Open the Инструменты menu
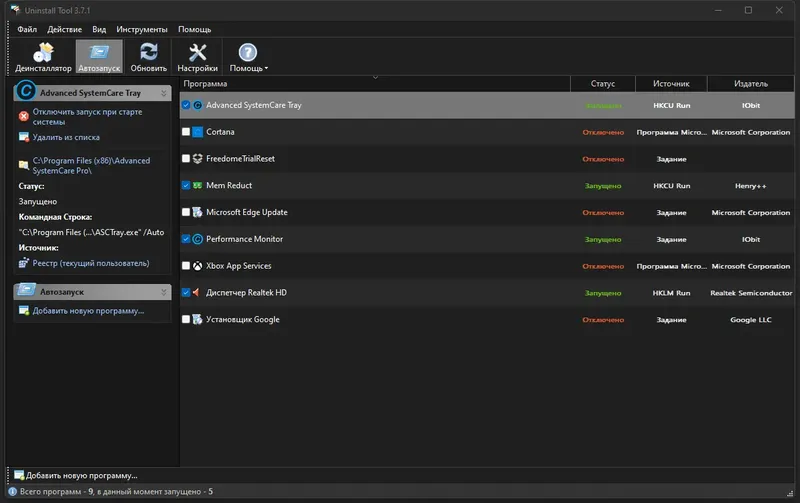This screenshot has width=800, height=503. pos(142,30)
